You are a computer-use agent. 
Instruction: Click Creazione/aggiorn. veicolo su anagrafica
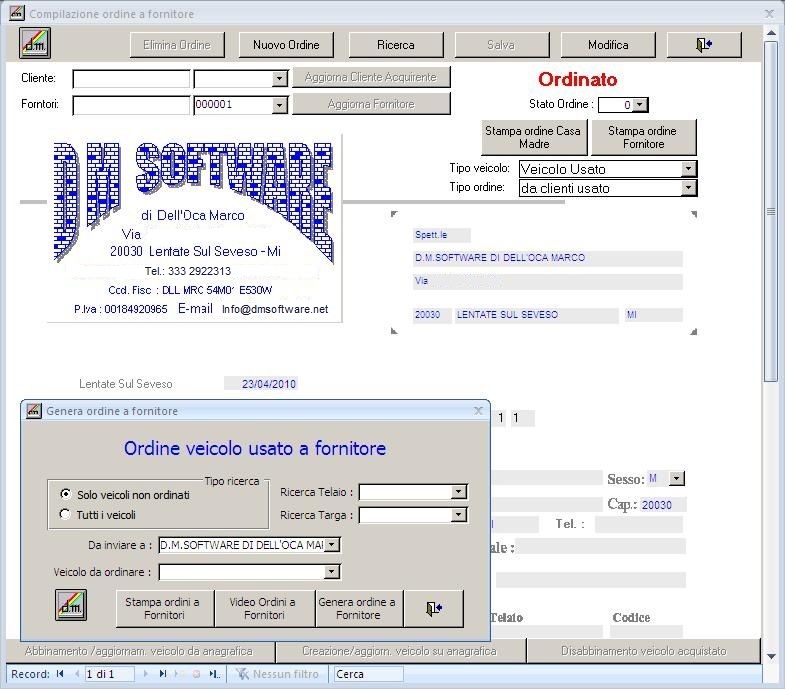click(400, 651)
